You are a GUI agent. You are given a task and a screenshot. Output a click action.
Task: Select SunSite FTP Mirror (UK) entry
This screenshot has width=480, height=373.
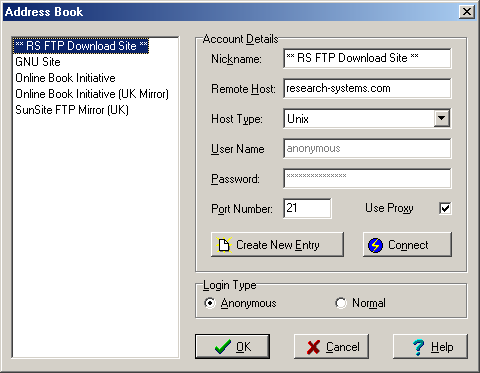pyautogui.click(x=72, y=110)
